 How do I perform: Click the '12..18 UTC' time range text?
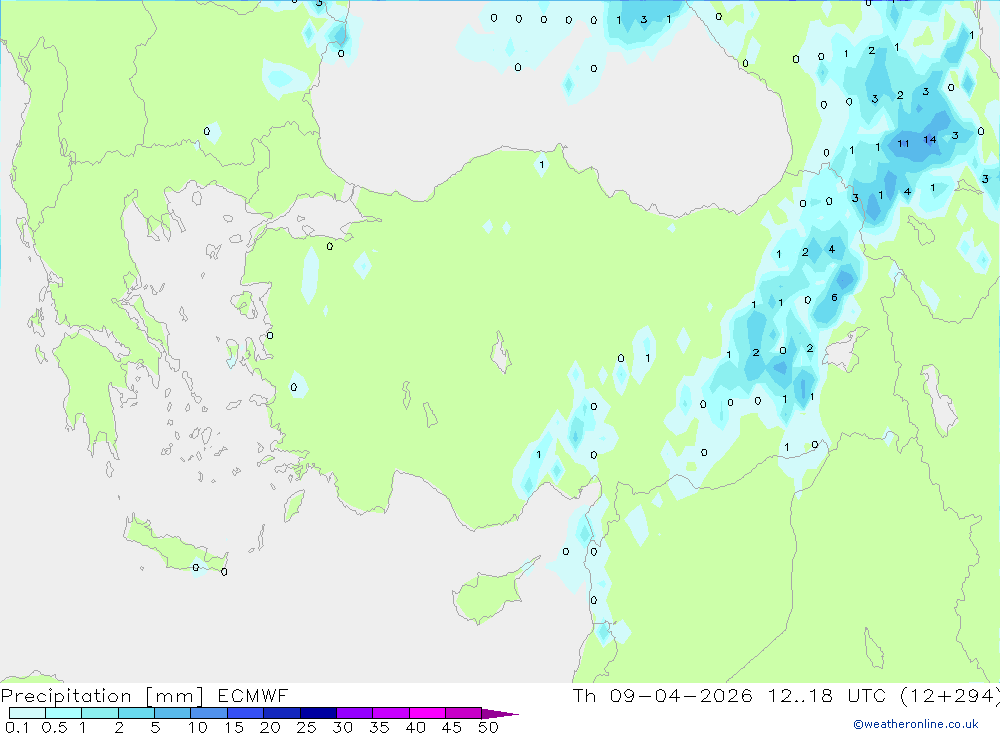pos(827,695)
